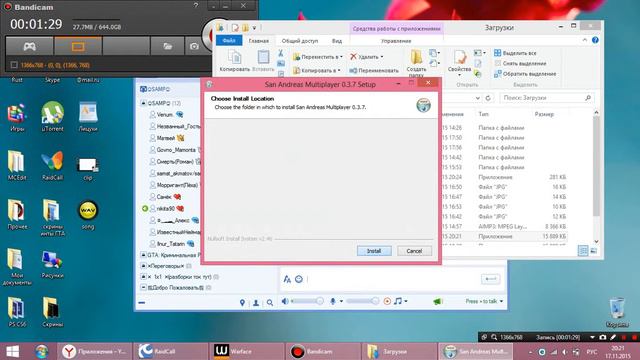Open the Windows Start button

(x=13, y=351)
